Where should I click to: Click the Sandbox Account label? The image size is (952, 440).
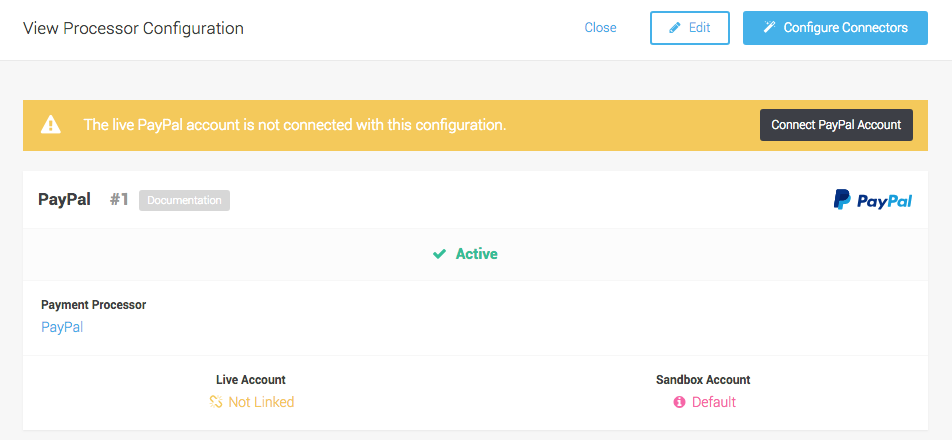pos(703,380)
